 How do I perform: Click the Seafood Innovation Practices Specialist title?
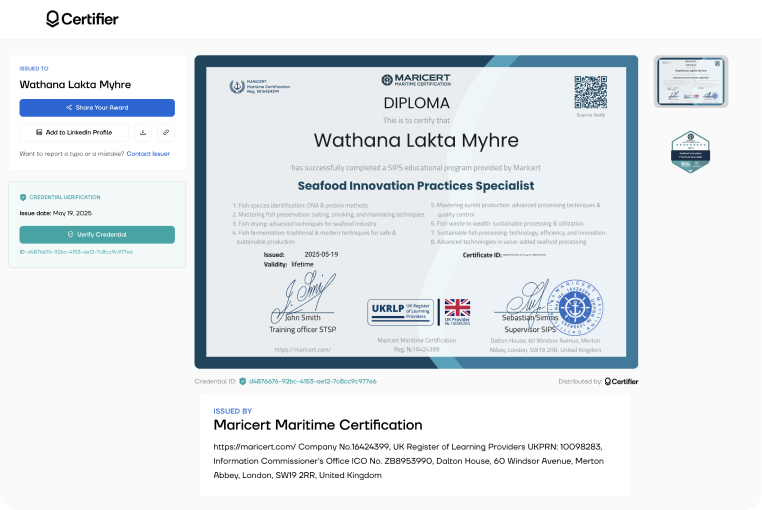click(x=416, y=186)
